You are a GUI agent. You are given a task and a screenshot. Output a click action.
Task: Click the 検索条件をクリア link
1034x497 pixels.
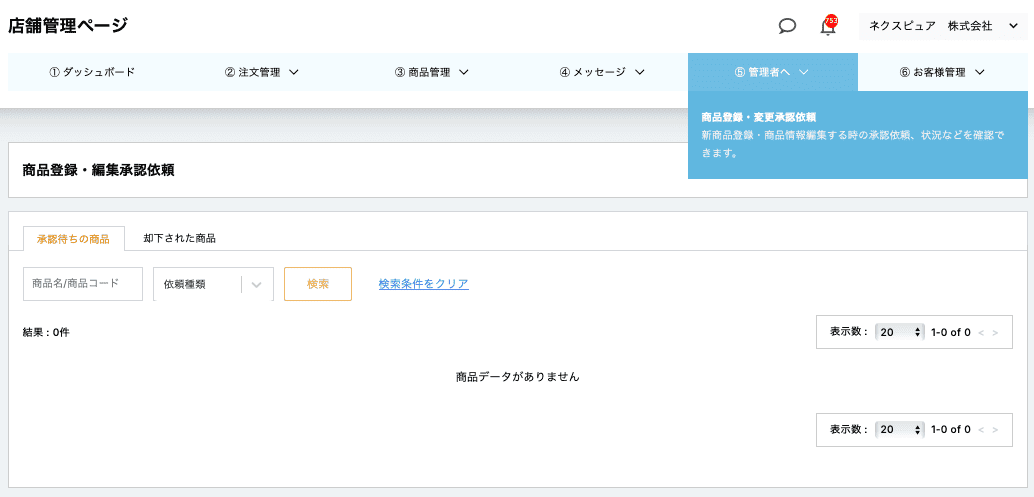(x=423, y=284)
